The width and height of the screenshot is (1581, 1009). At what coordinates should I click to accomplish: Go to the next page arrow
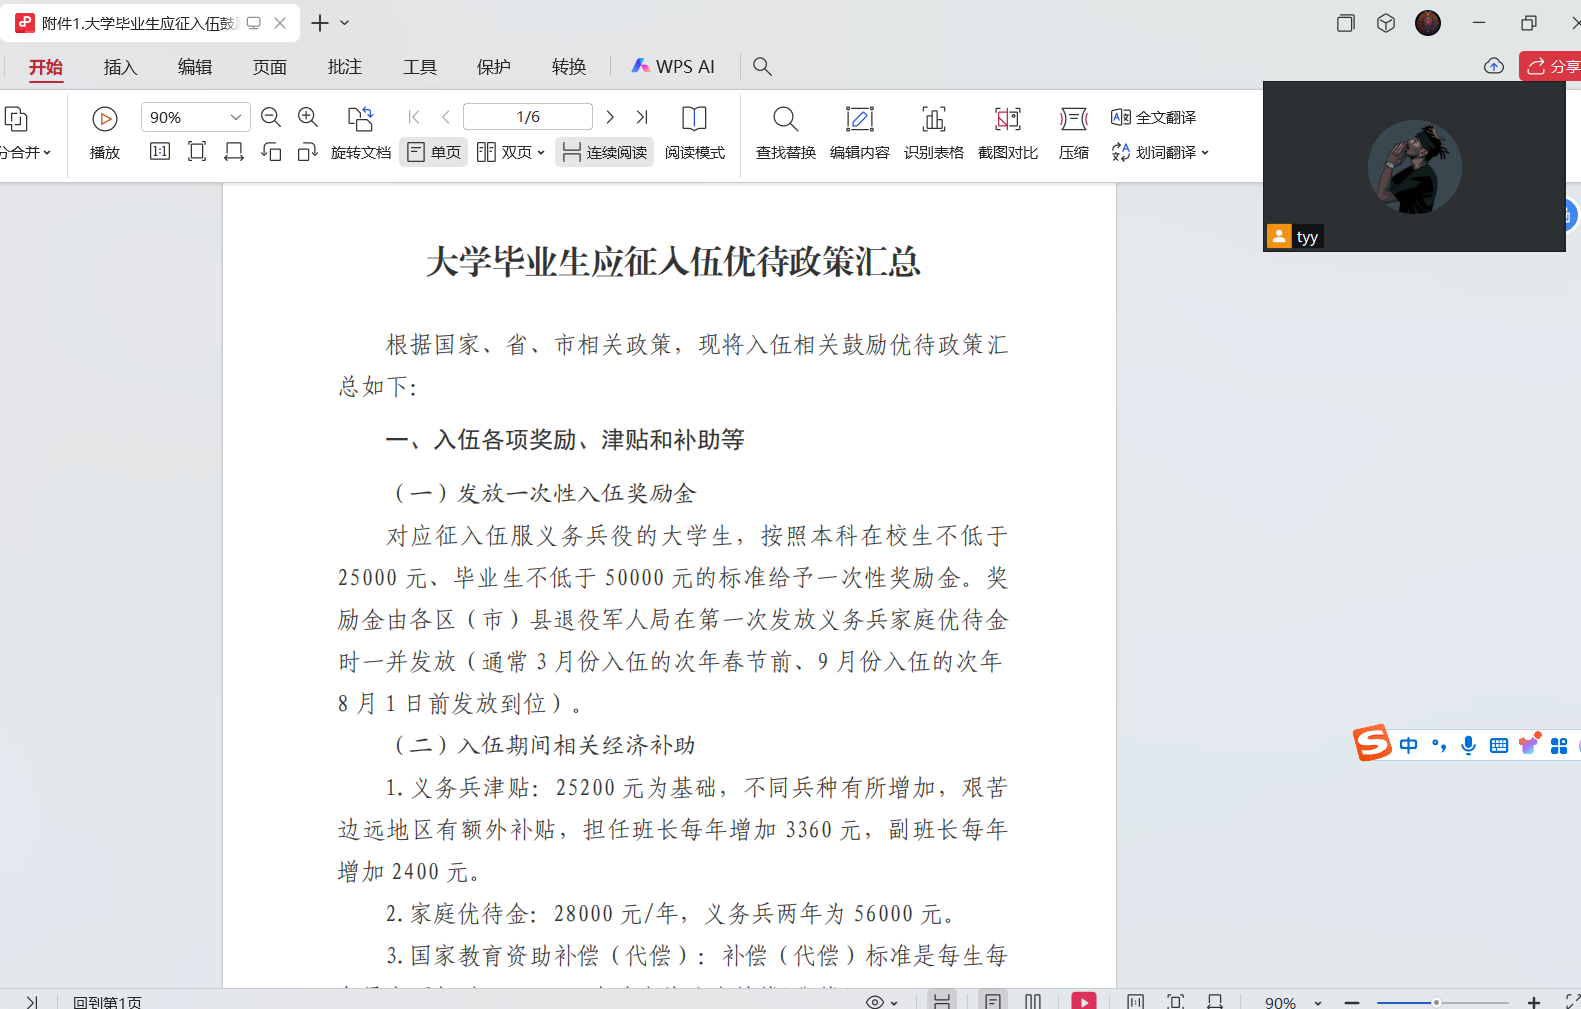610,117
